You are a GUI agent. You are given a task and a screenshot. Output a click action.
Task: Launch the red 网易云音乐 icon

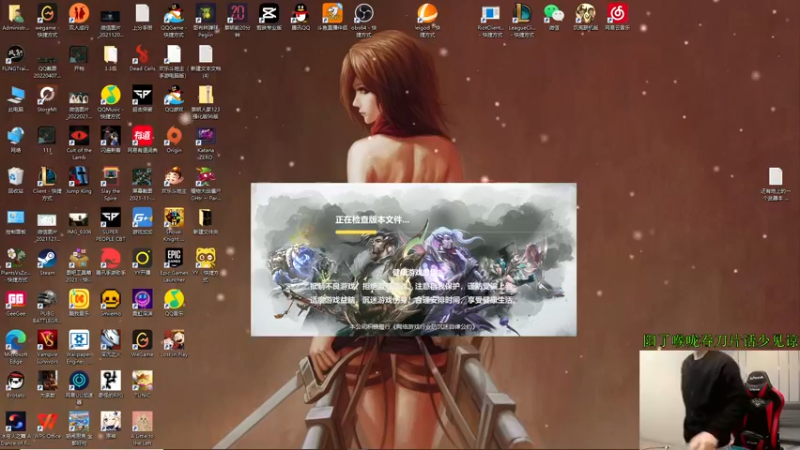(617, 14)
